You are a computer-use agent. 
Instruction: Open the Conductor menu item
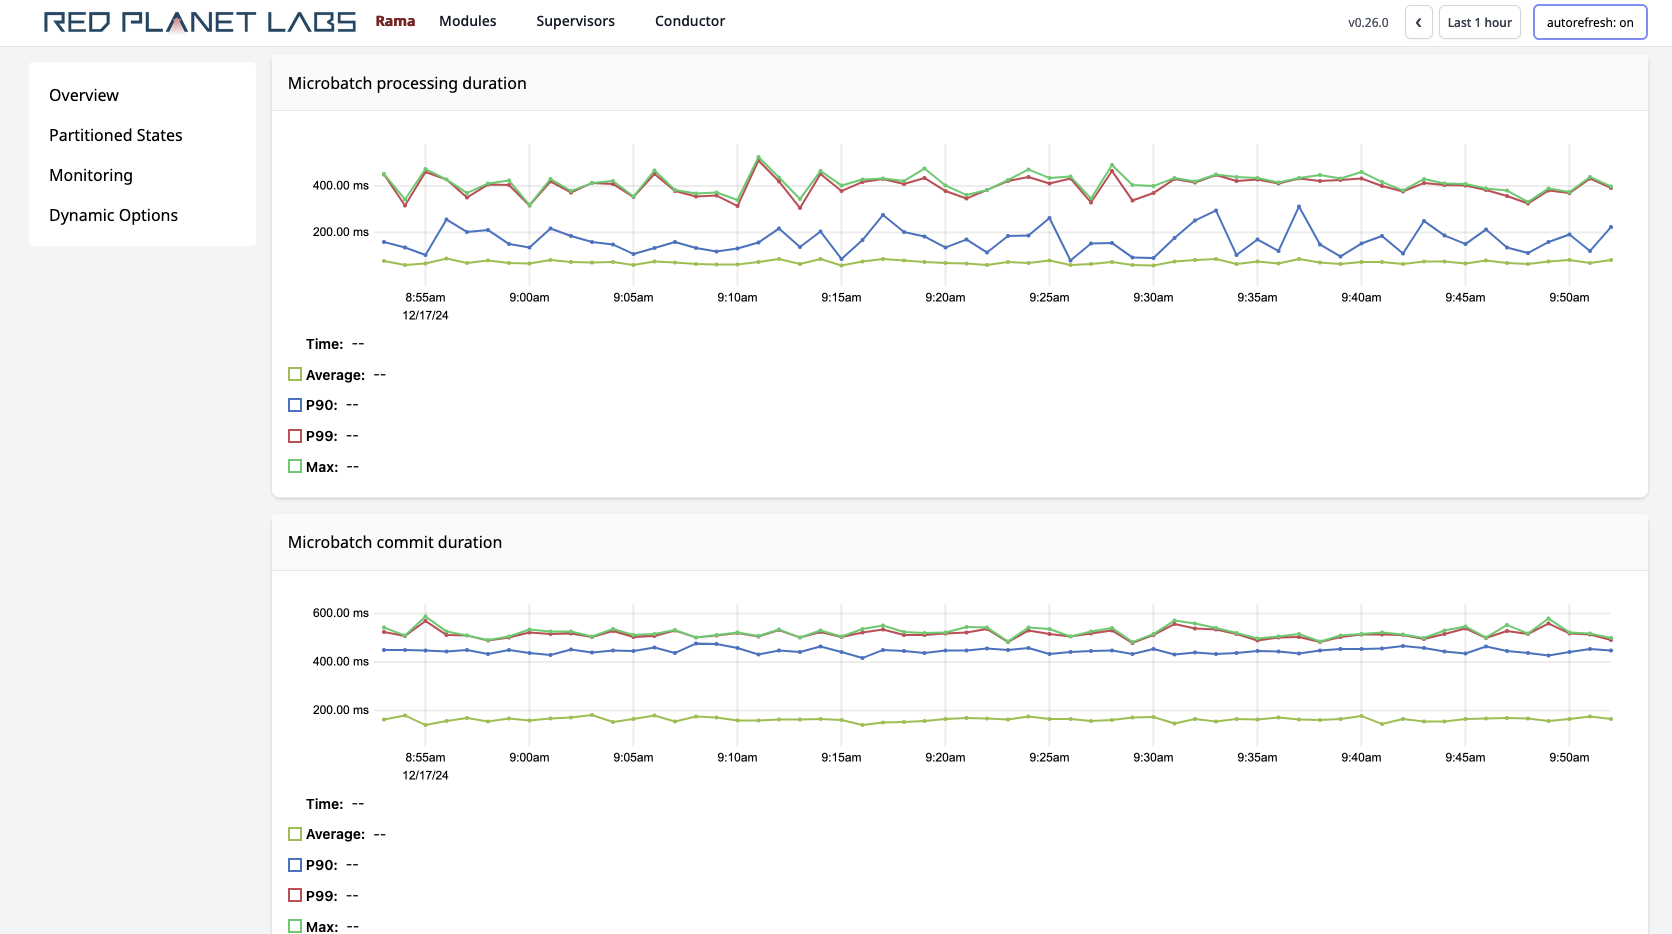pos(690,21)
